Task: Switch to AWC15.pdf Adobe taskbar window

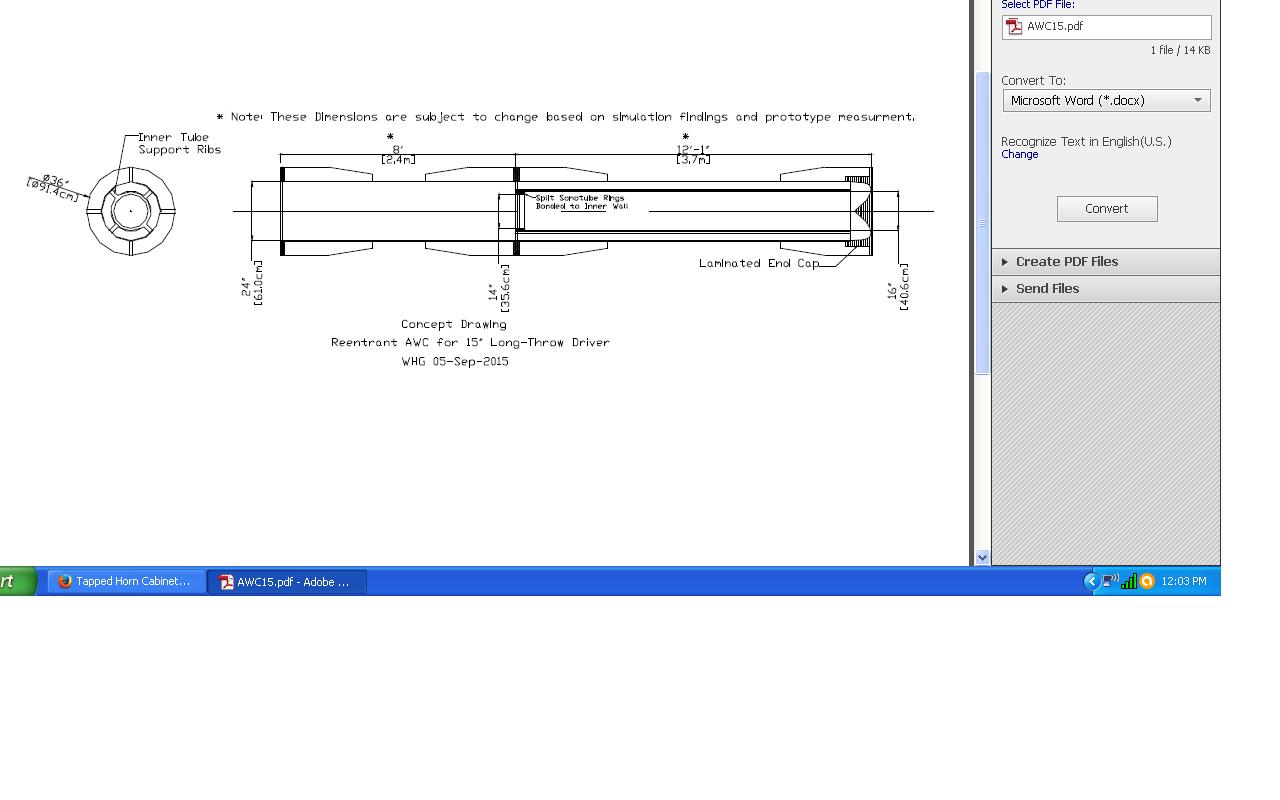Action: (287, 582)
